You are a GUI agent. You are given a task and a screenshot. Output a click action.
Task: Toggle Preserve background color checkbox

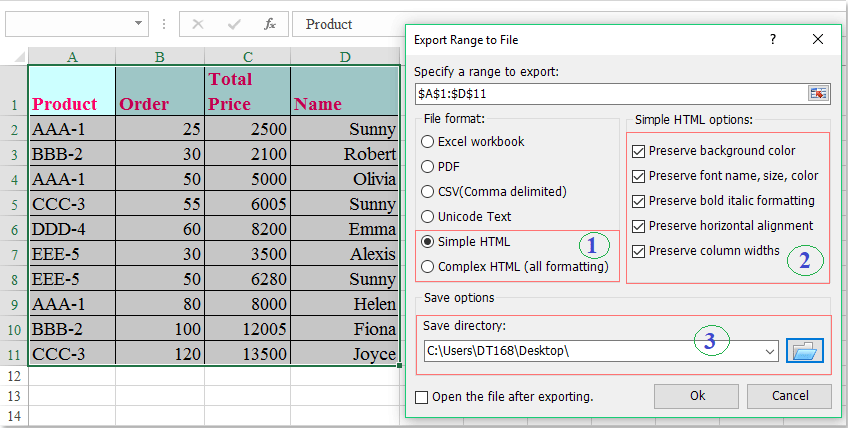click(x=639, y=151)
